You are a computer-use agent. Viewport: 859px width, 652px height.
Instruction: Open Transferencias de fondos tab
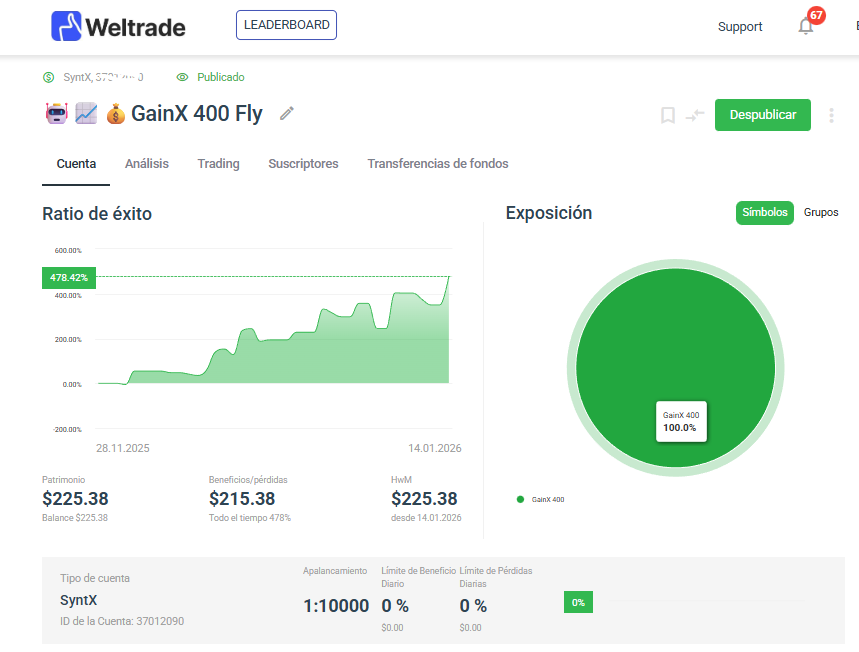(x=438, y=164)
